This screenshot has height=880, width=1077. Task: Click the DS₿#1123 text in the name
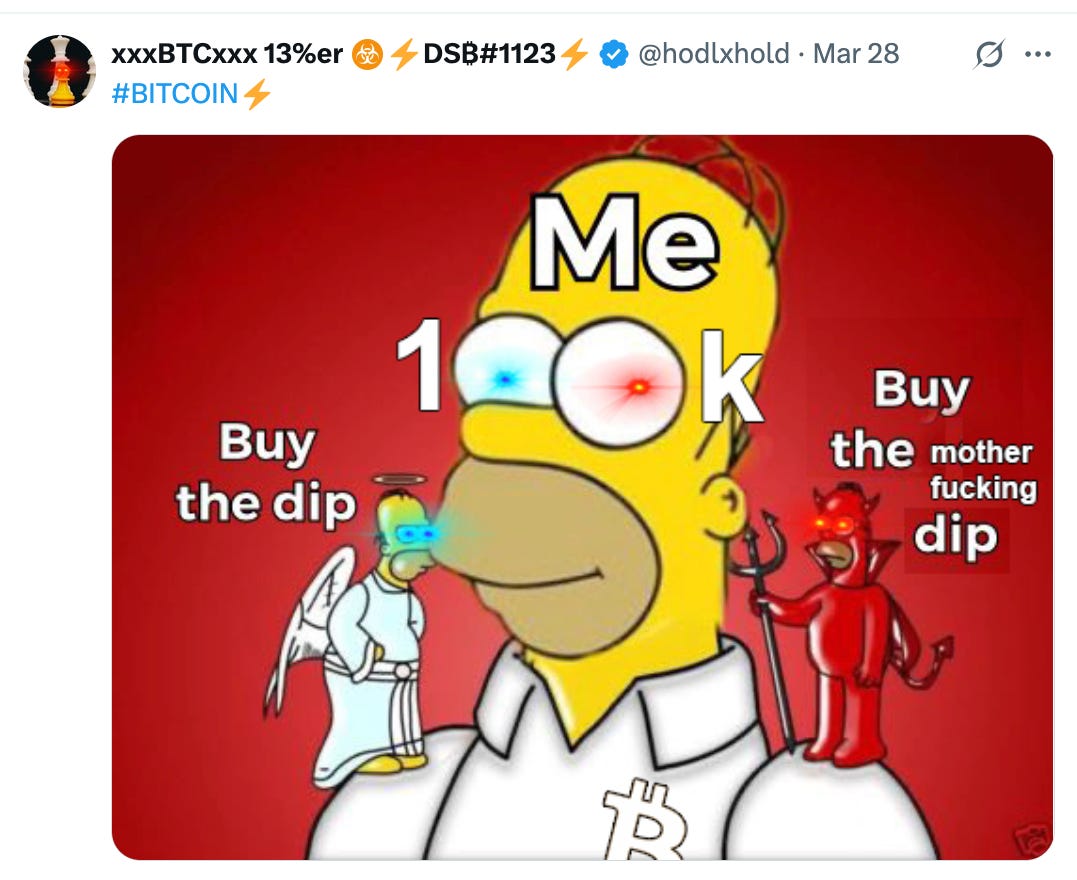coord(489,54)
